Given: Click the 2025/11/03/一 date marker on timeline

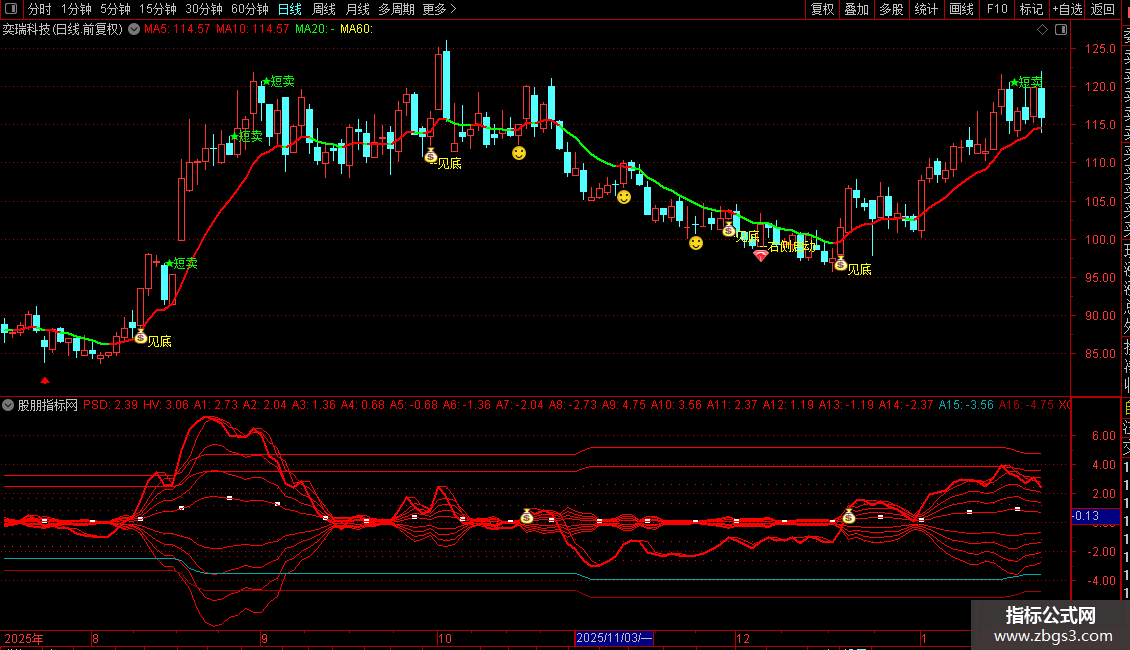Looking at the screenshot, I should point(614,638).
